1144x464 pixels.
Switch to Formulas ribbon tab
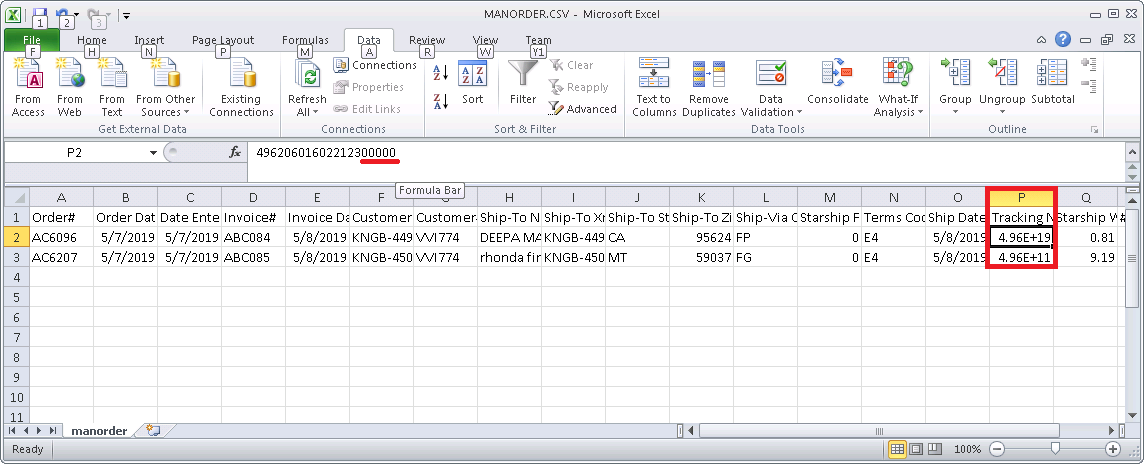(x=305, y=40)
